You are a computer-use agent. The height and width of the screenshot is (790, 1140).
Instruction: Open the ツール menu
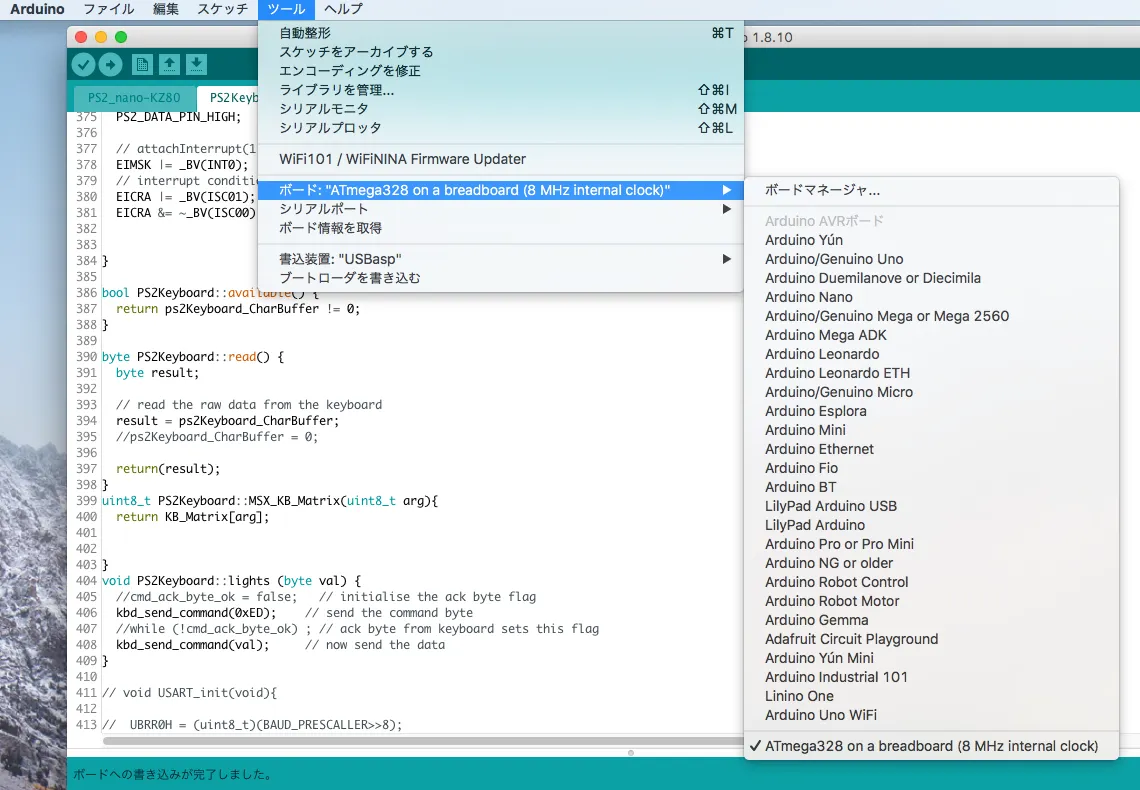[286, 9]
